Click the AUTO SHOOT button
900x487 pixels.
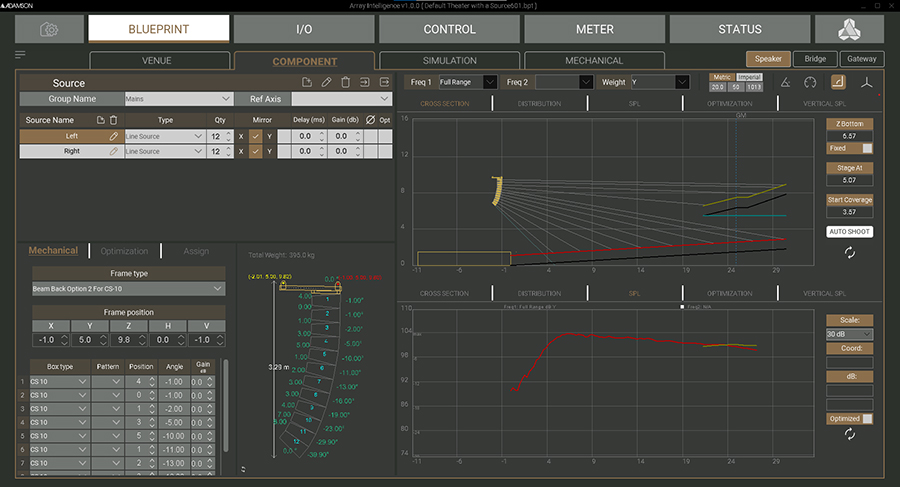[x=849, y=231]
